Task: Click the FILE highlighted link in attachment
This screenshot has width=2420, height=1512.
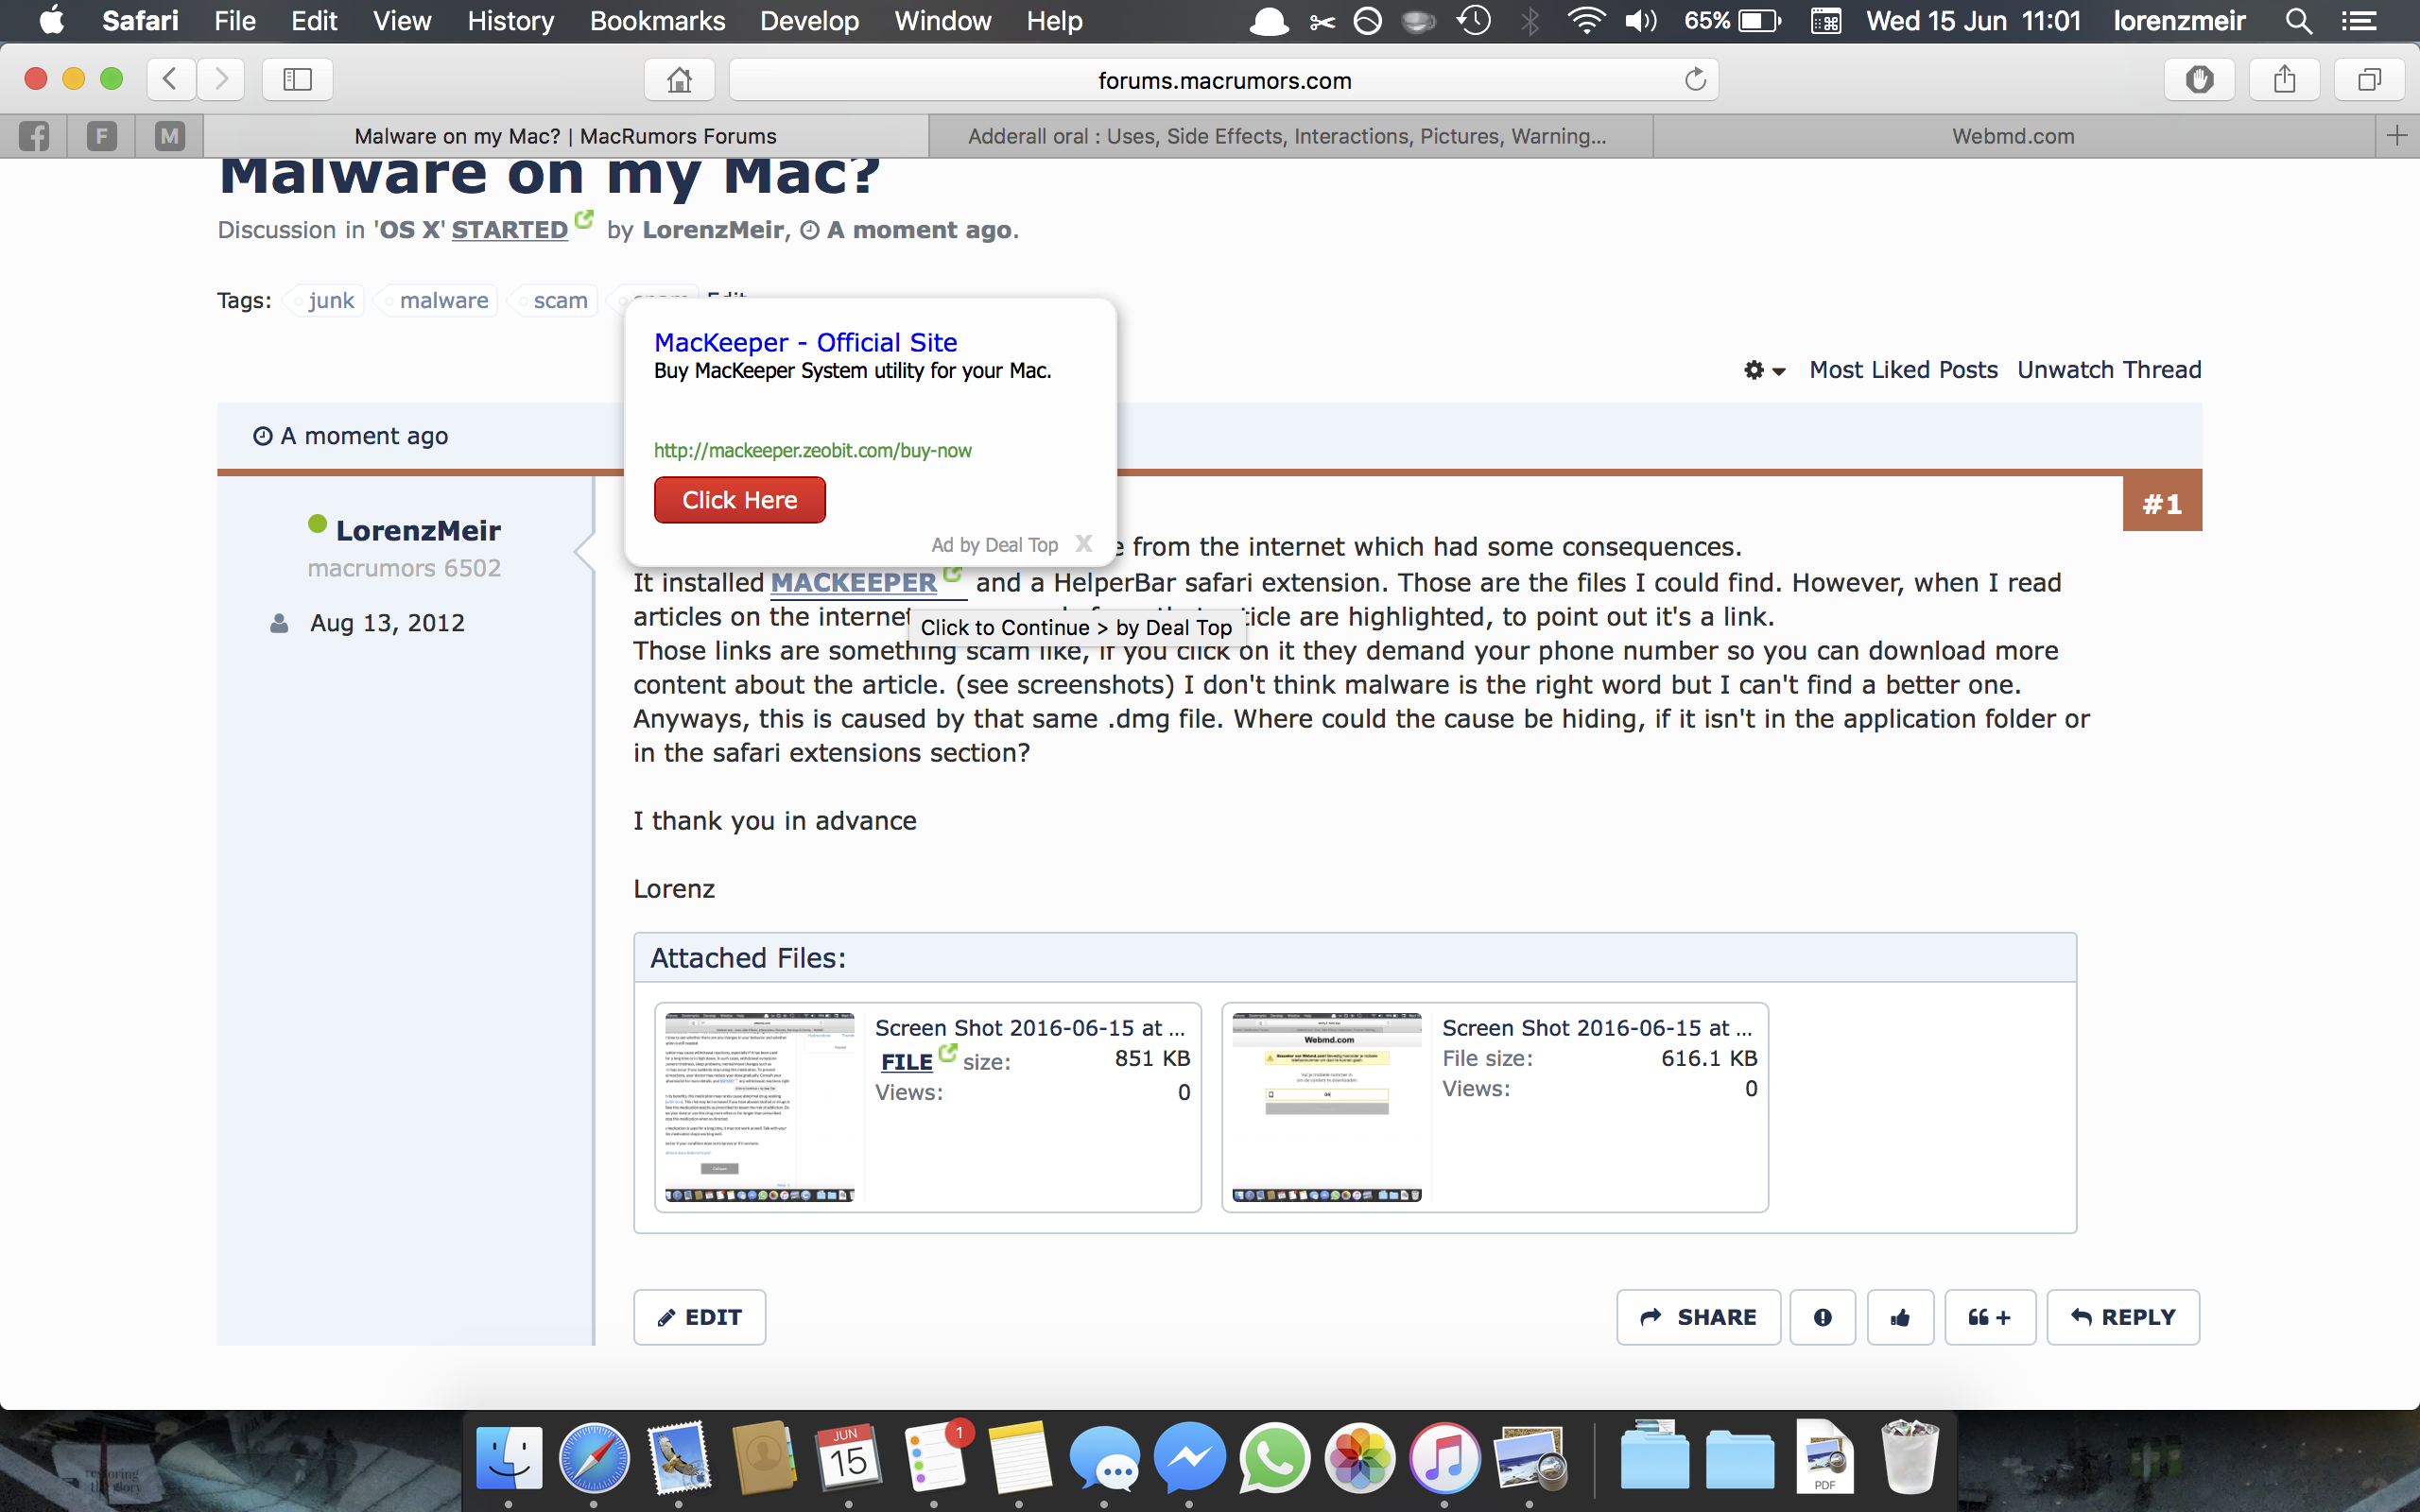Action: [906, 1062]
